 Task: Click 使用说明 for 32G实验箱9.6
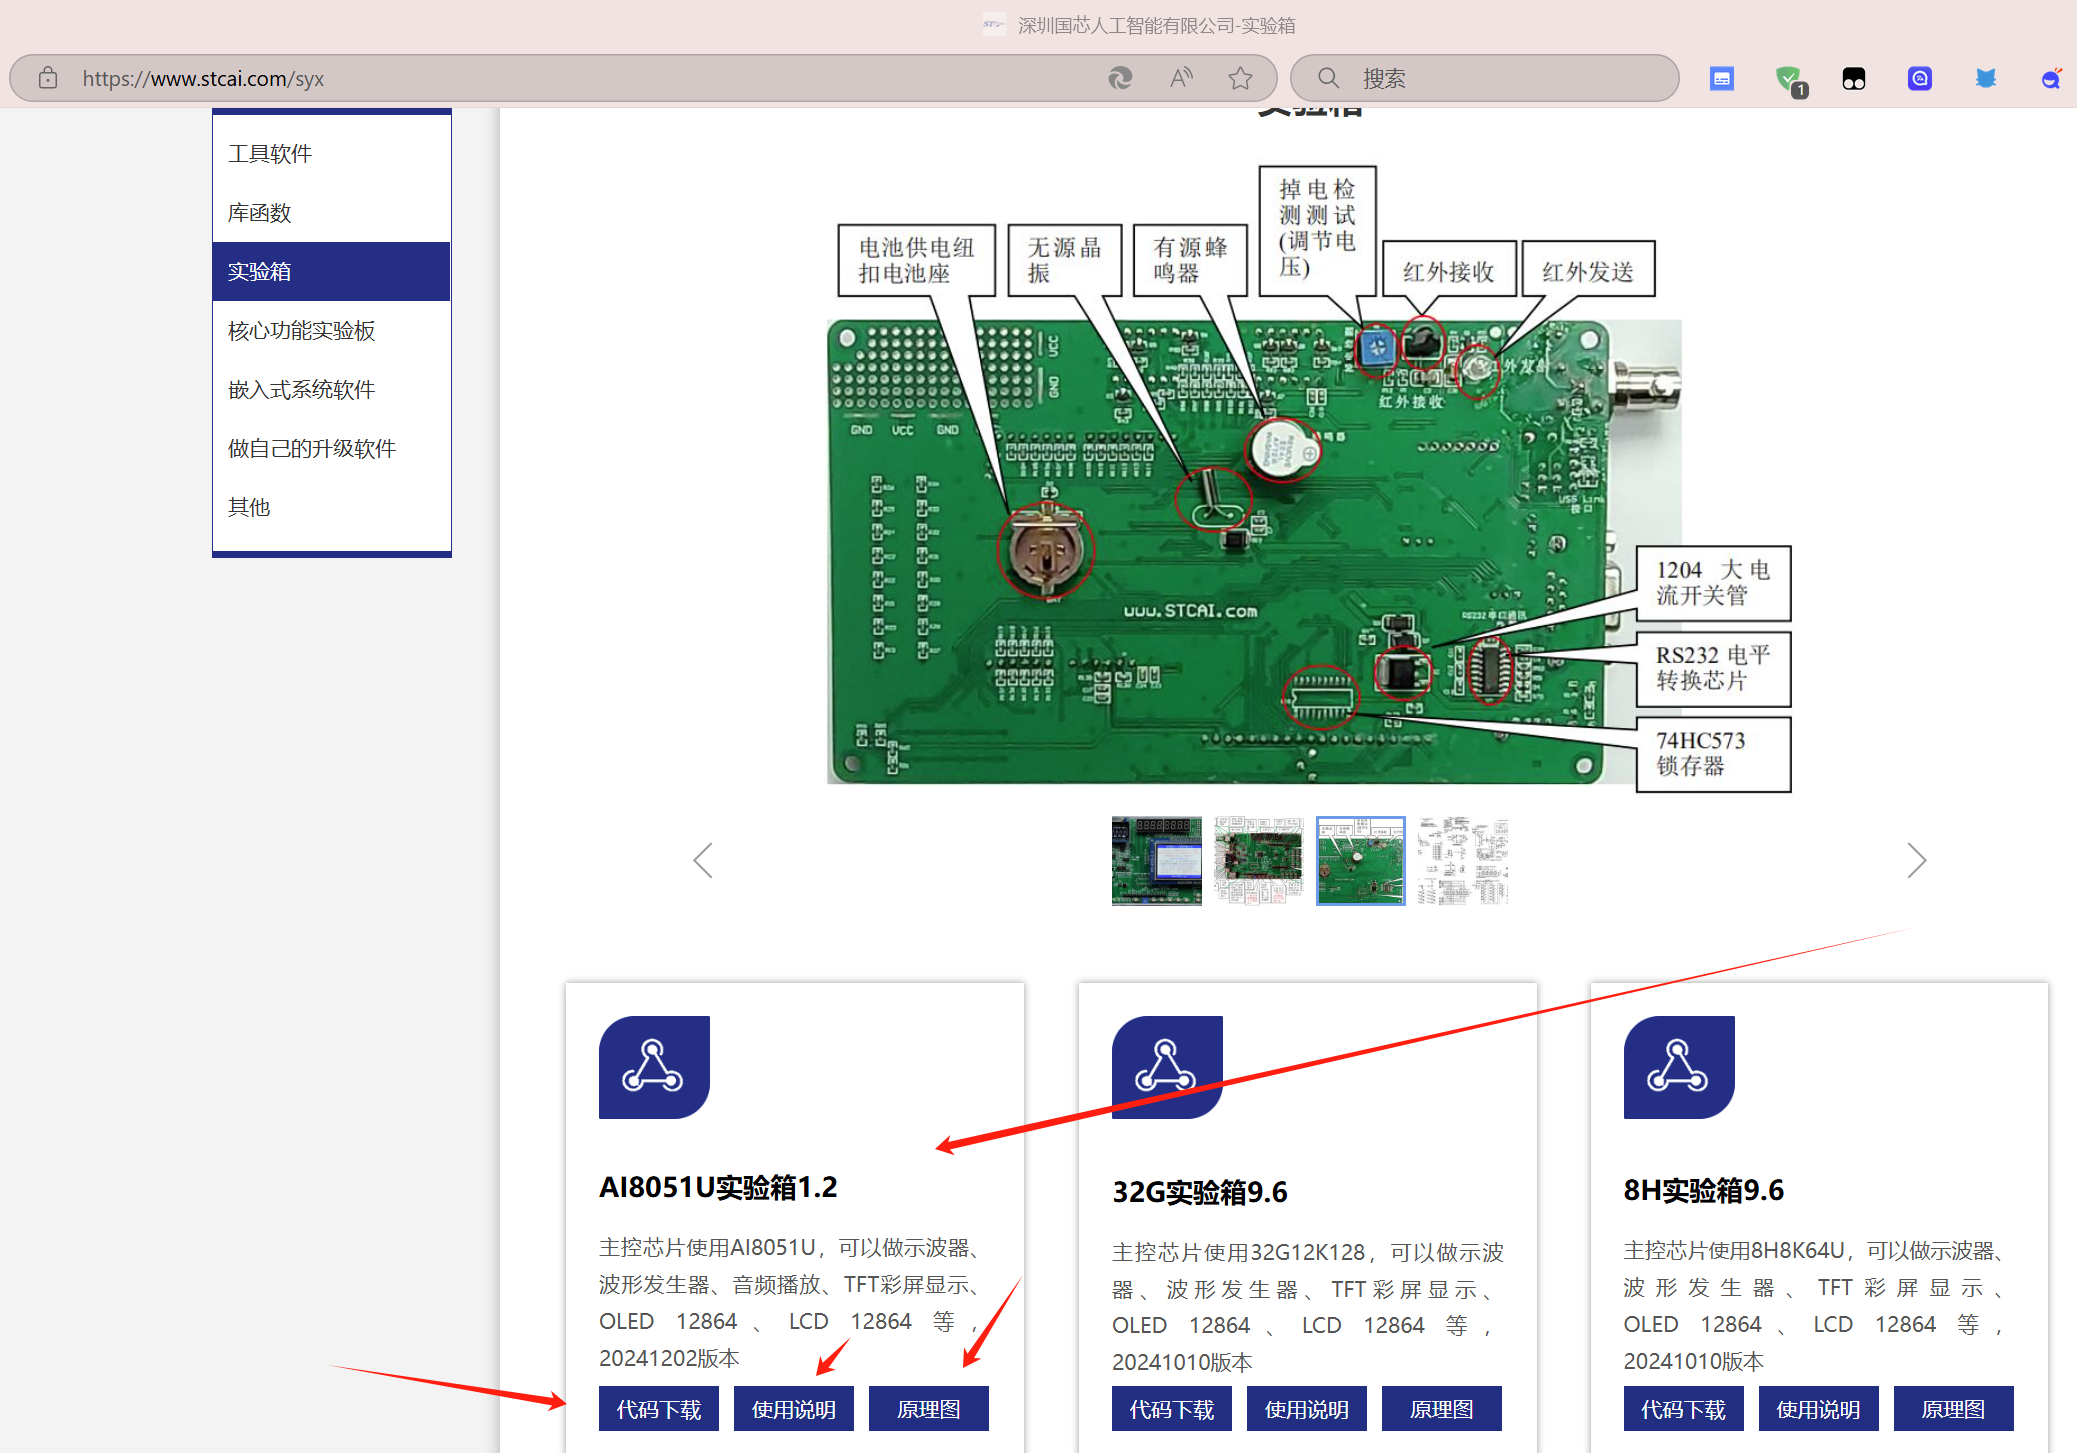[1307, 1409]
